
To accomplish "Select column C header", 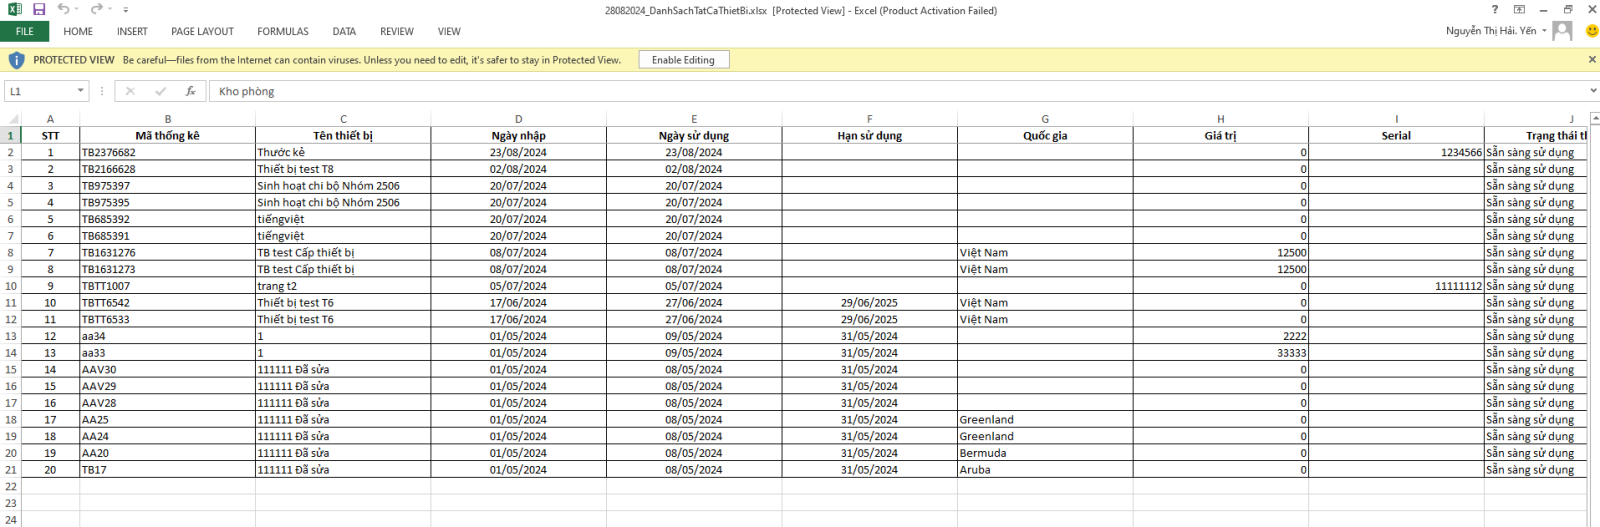I will tap(343, 119).
